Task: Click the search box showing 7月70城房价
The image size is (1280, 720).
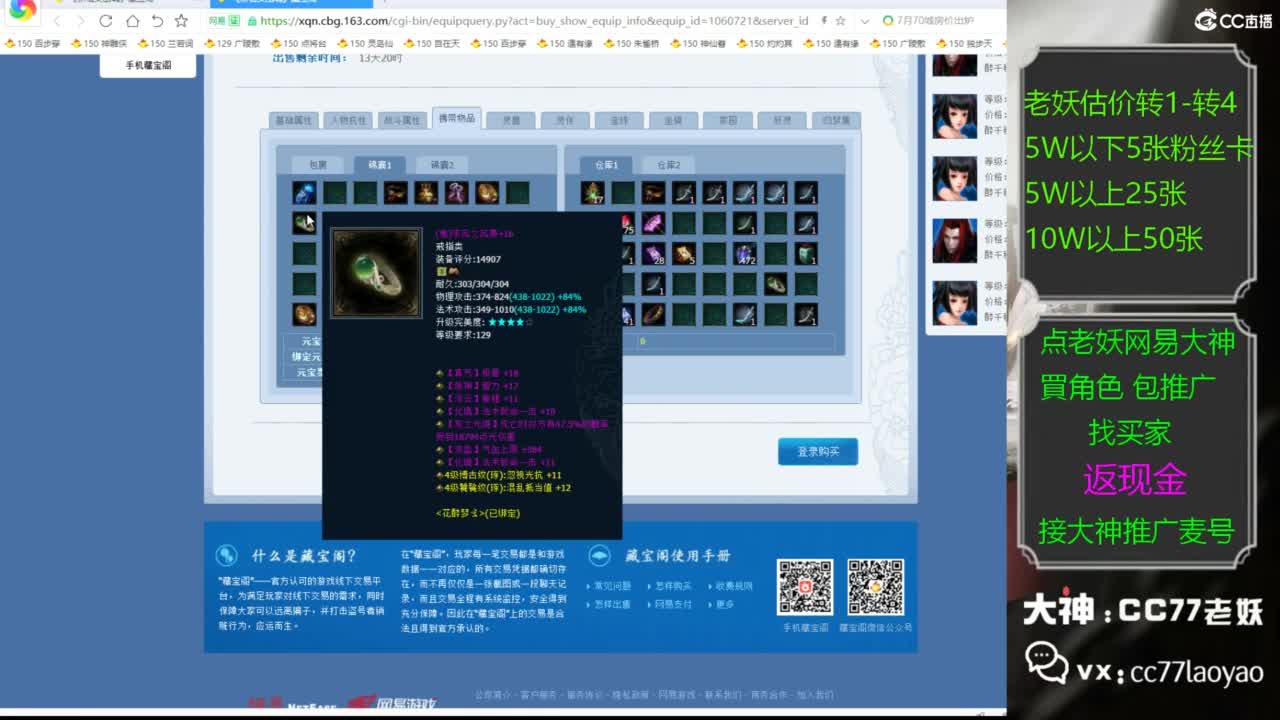Action: pos(935,21)
